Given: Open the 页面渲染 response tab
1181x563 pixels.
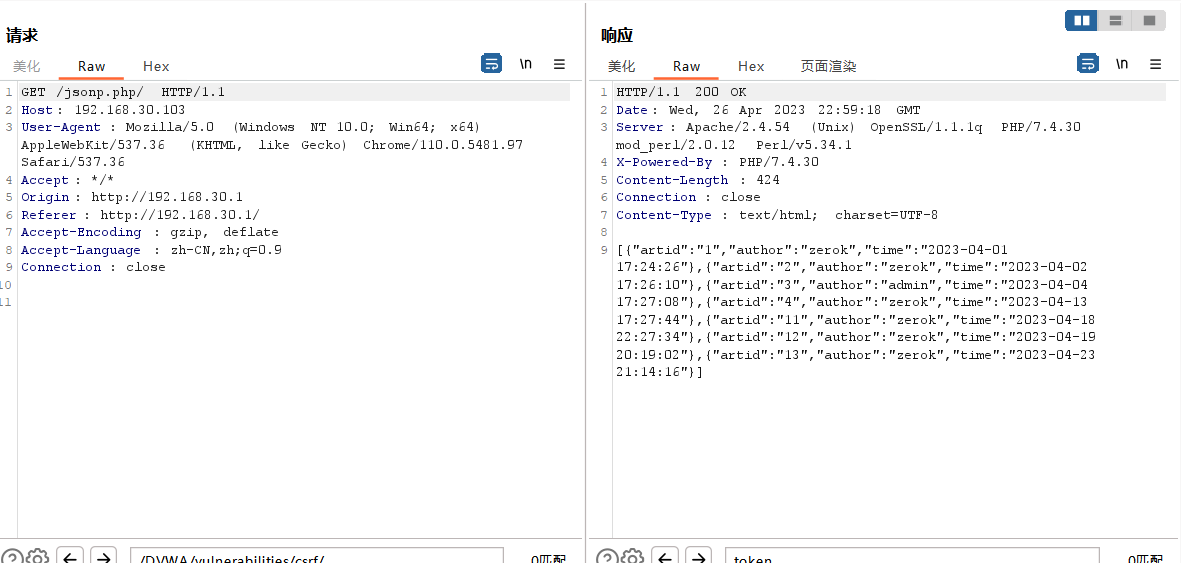Looking at the screenshot, I should (829, 66).
